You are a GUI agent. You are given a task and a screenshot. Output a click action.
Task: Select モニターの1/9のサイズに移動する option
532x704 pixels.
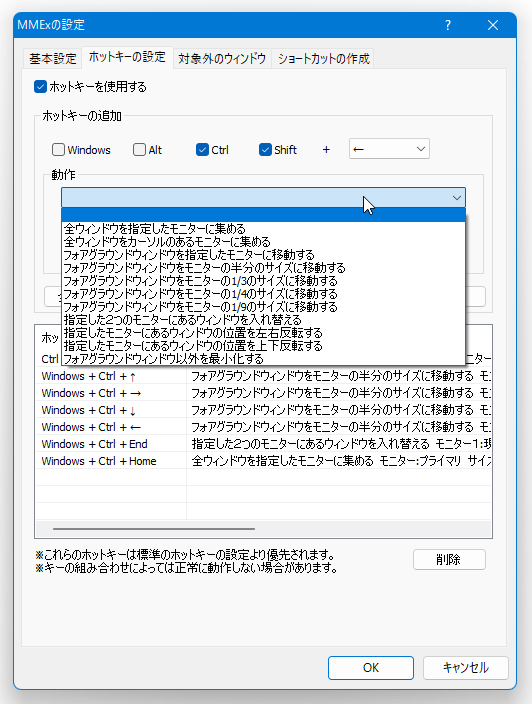pyautogui.click(x=264, y=307)
